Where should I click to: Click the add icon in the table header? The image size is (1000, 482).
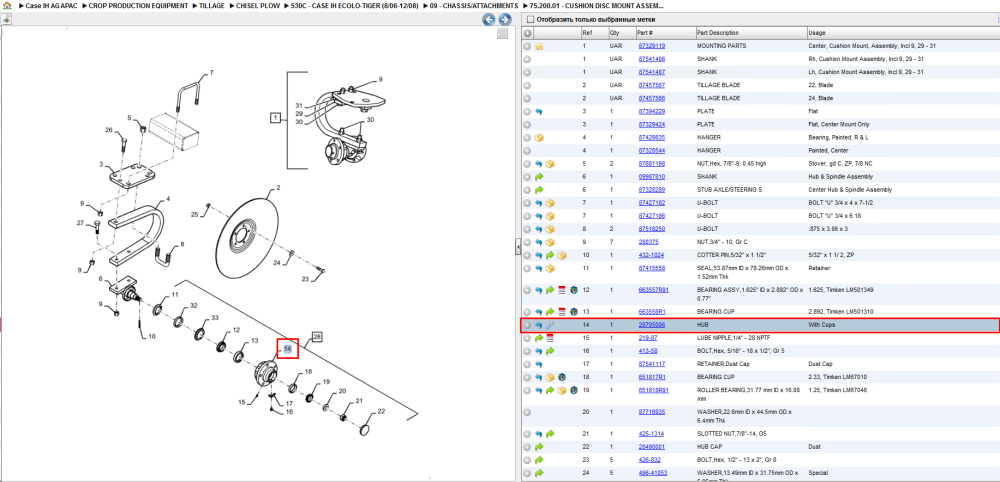(x=527, y=33)
